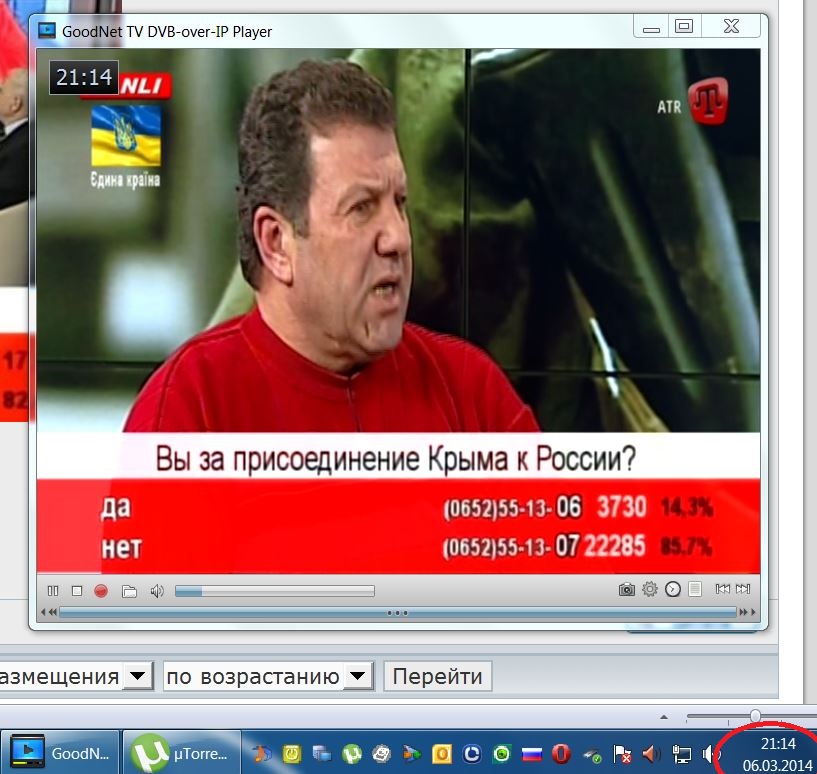Image resolution: width=817 pixels, height=774 pixels.
Task: Open the folder icon in player controls
Action: click(x=128, y=591)
